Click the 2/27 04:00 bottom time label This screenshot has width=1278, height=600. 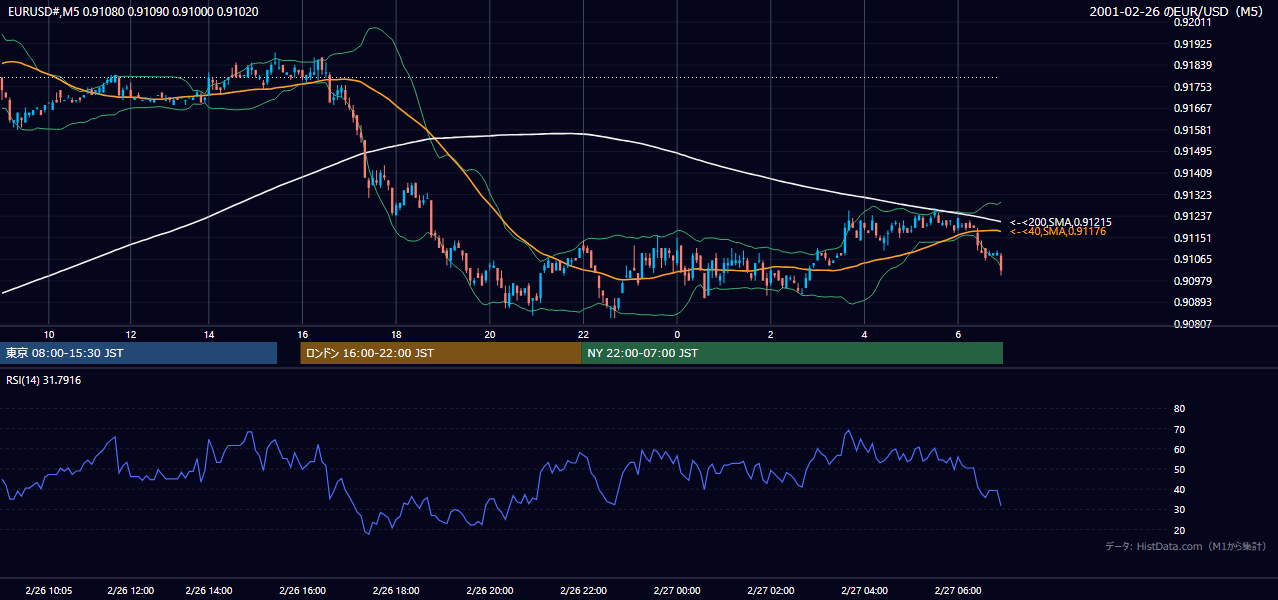coord(865,591)
